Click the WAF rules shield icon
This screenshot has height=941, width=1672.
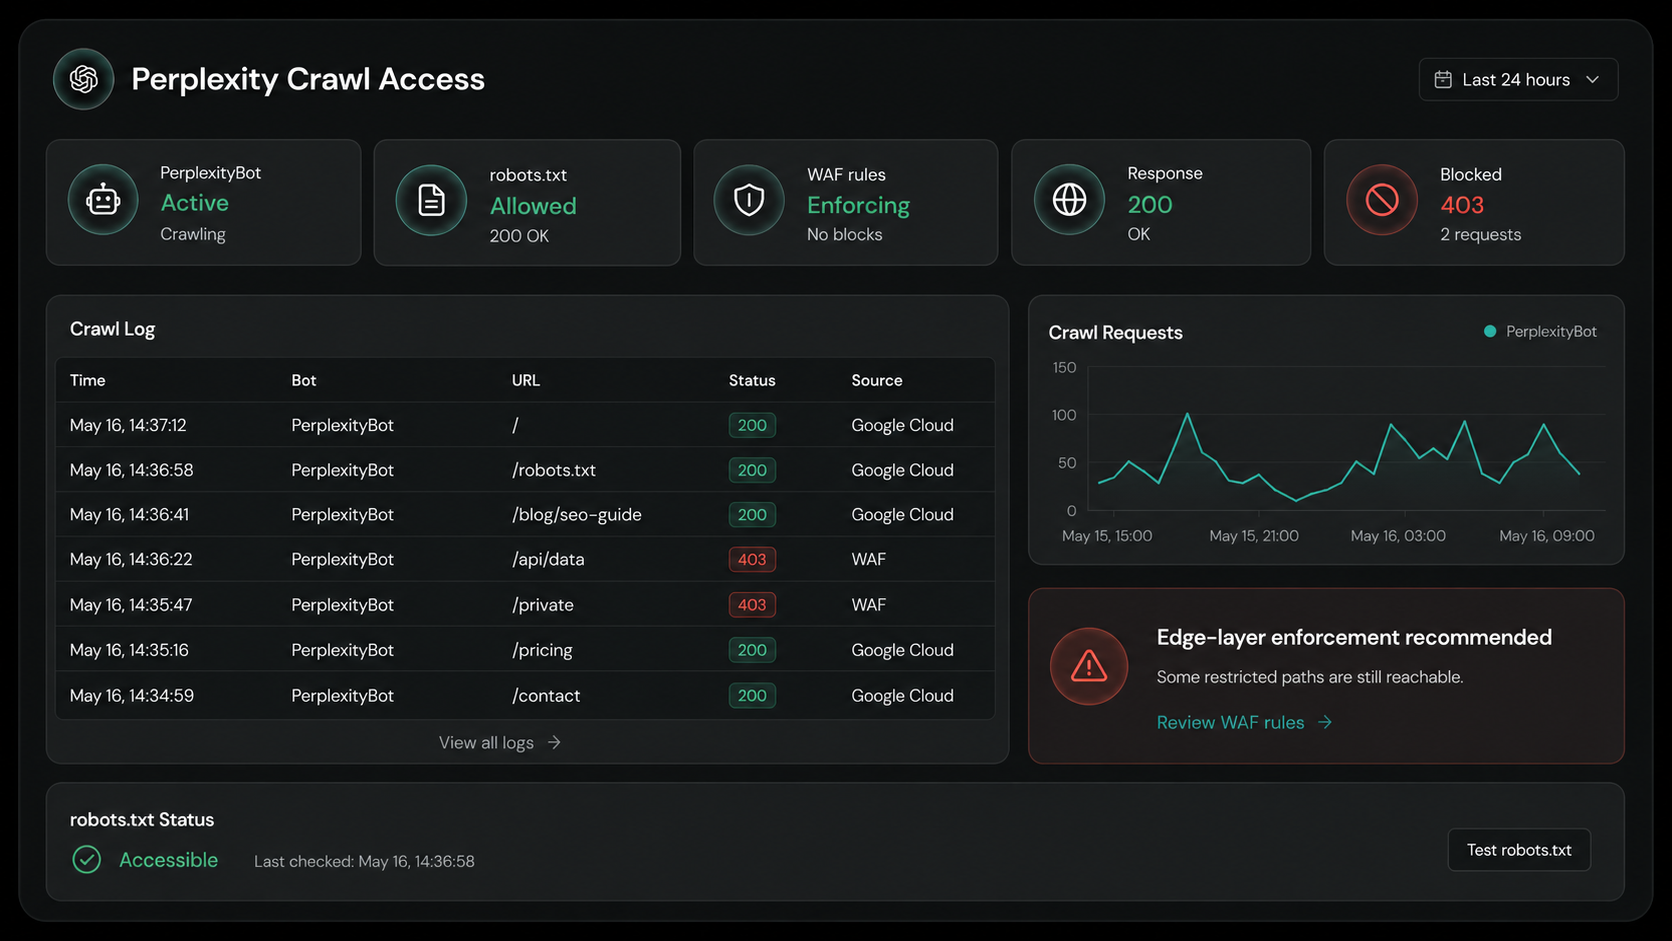point(749,200)
